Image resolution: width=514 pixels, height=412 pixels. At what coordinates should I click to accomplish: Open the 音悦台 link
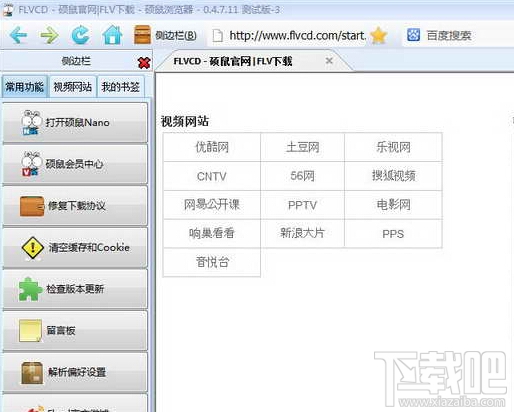tap(212, 262)
